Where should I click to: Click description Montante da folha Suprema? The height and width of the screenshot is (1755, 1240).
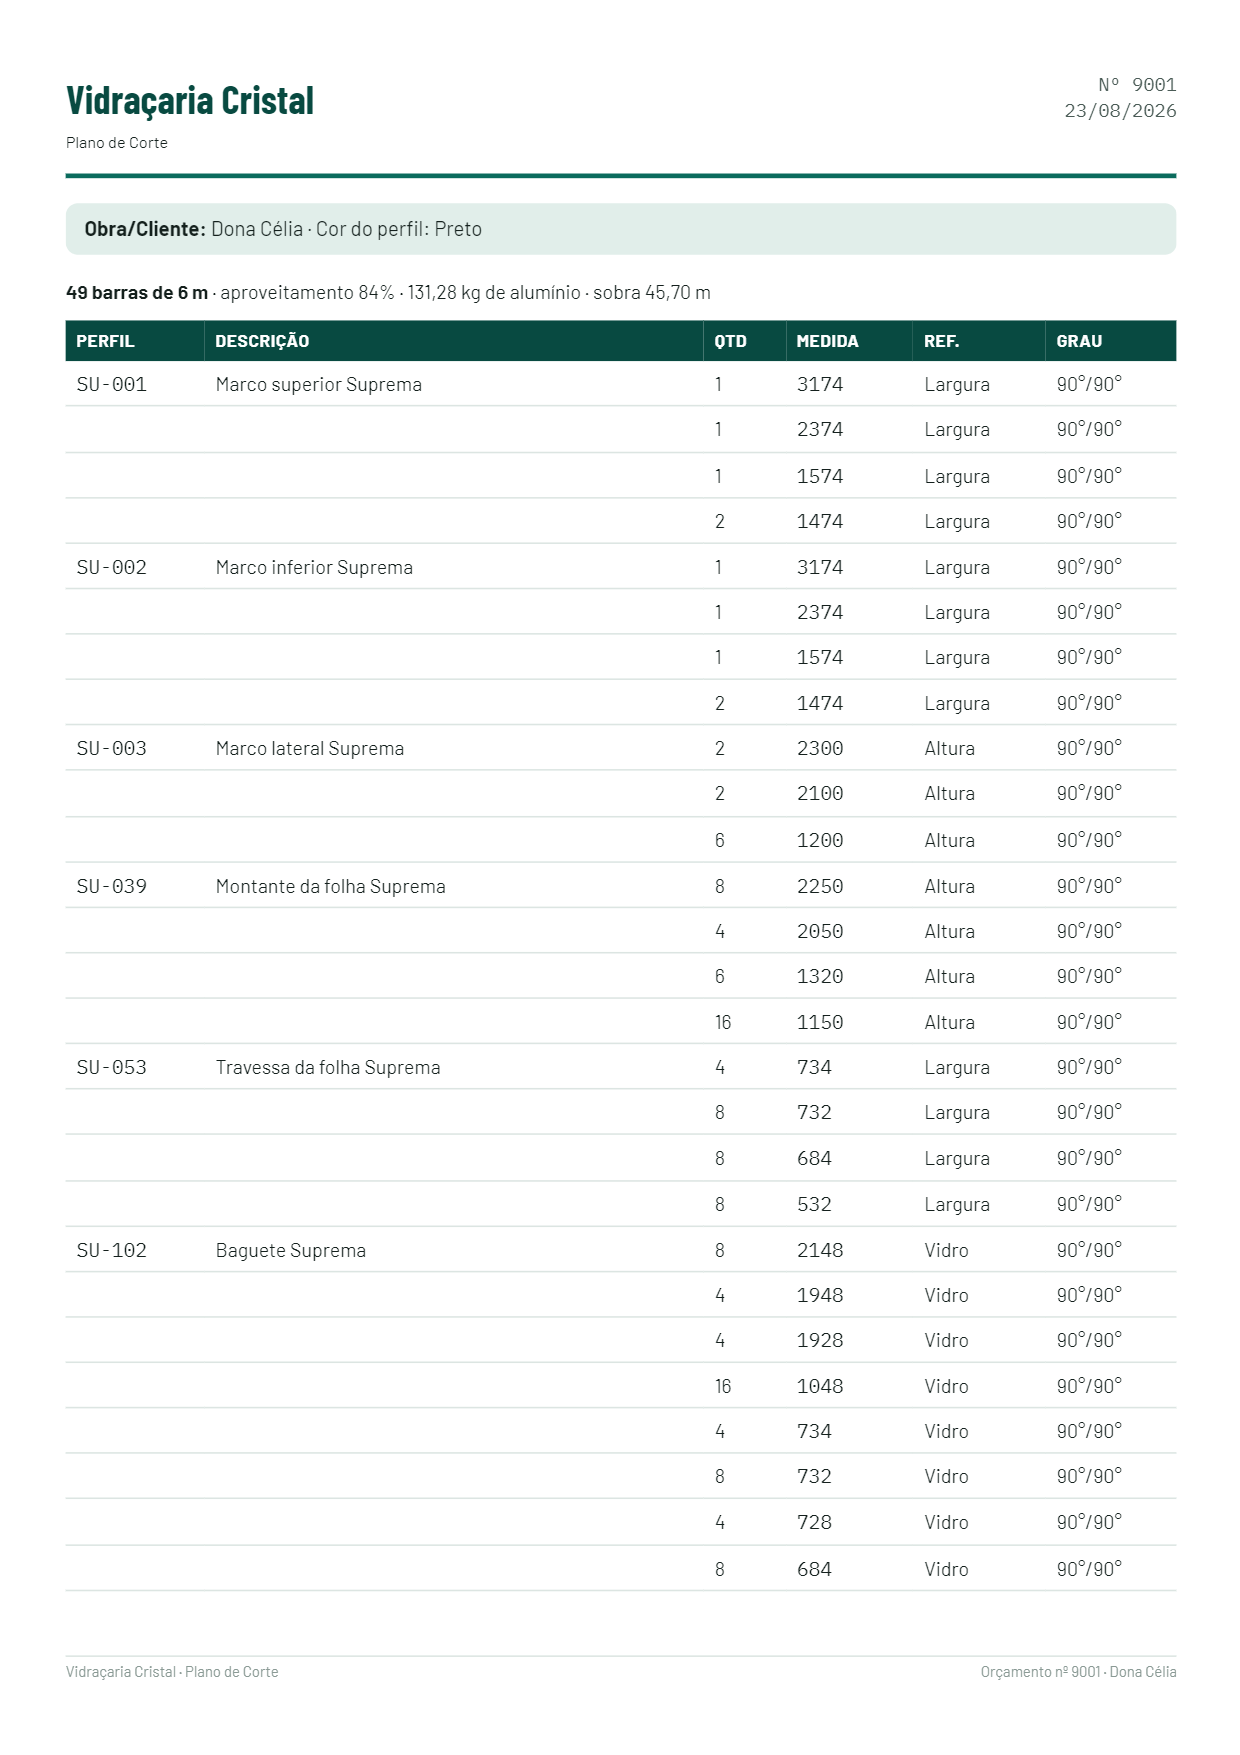coord(331,886)
